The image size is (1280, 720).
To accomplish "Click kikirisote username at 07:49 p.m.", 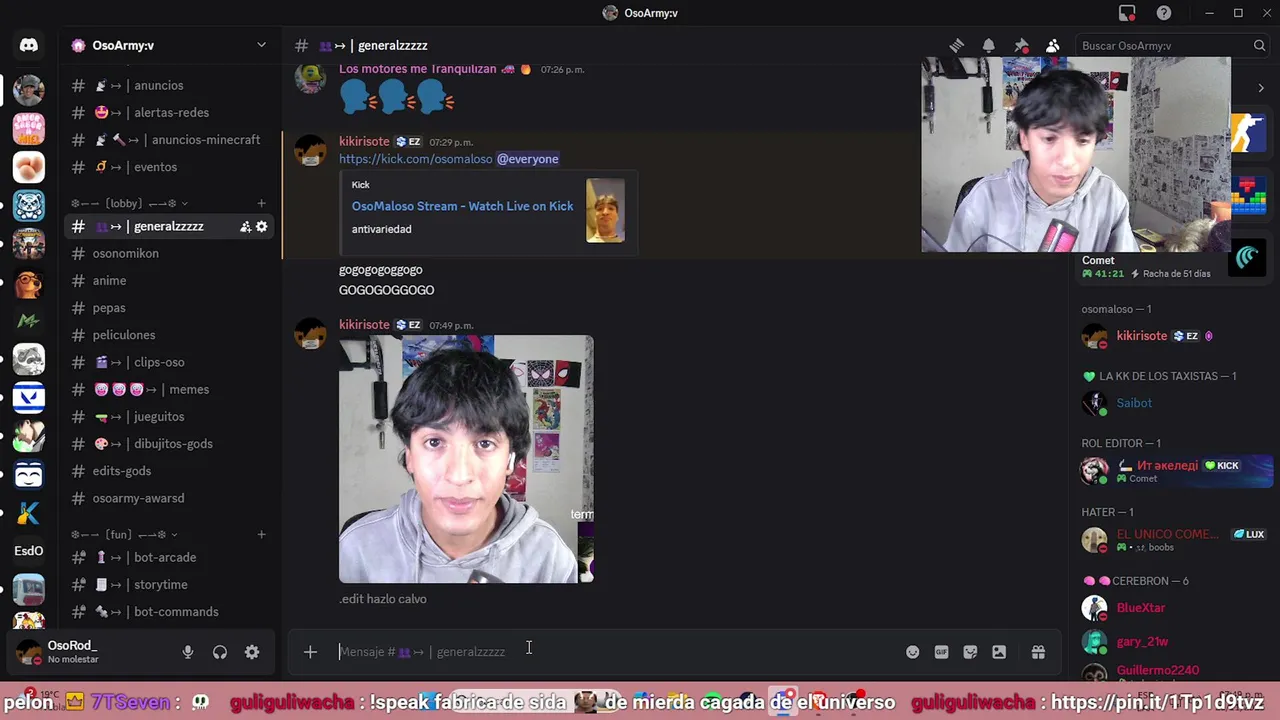I will [x=364, y=325].
